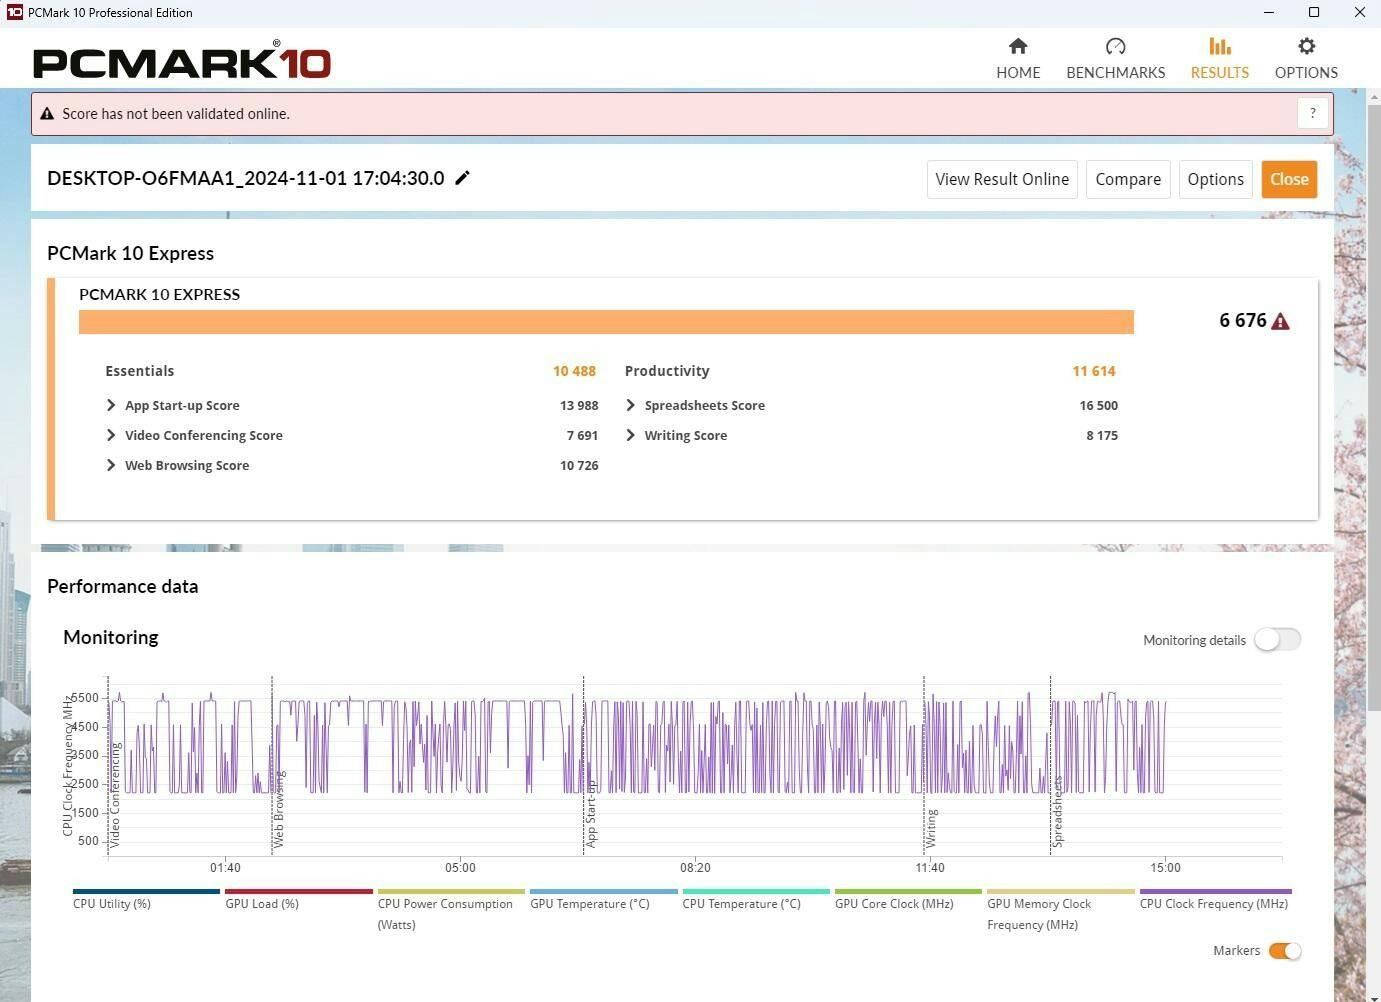Click the Spreadsheets chart marker
The image size is (1381, 1002).
click(x=1057, y=812)
